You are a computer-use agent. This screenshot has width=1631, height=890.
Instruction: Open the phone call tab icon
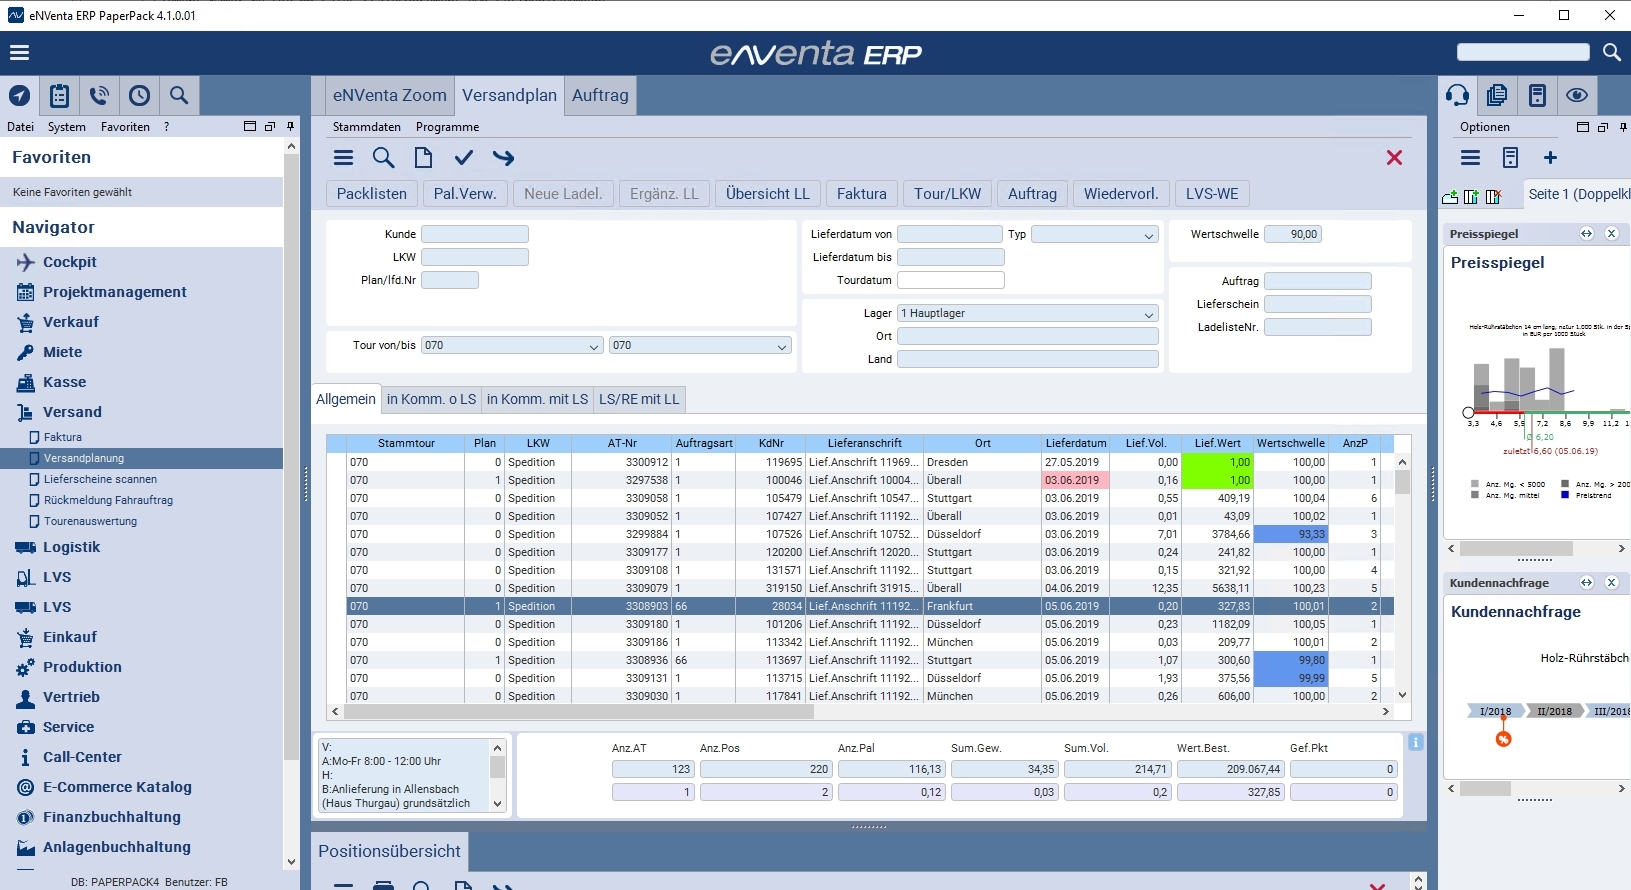(x=99, y=96)
